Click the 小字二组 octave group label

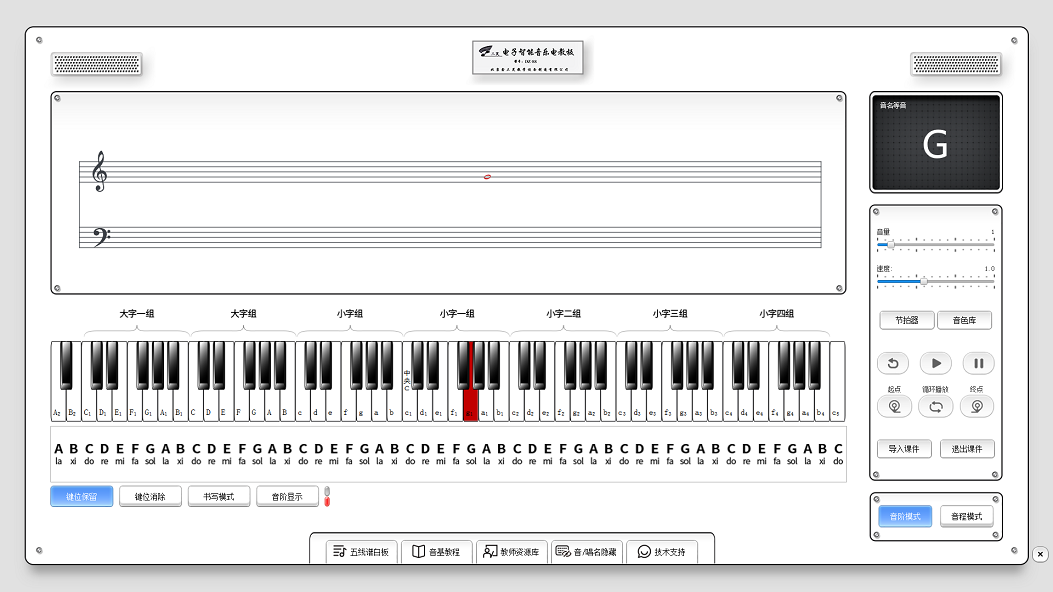pyautogui.click(x=563, y=313)
